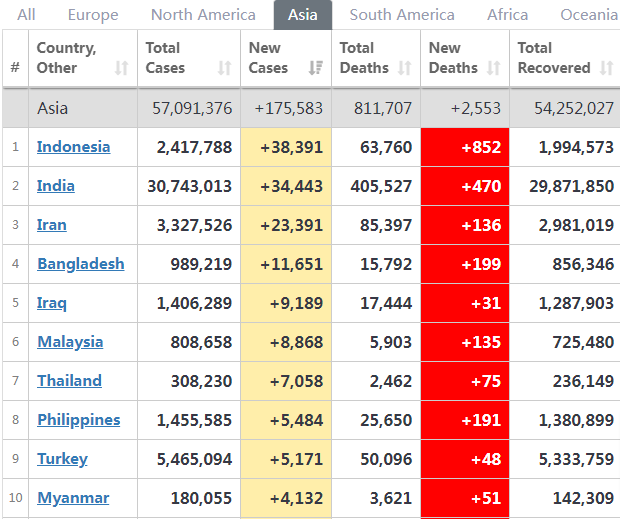
Task: Click the New Cases descending sort icon
Action: (316, 68)
